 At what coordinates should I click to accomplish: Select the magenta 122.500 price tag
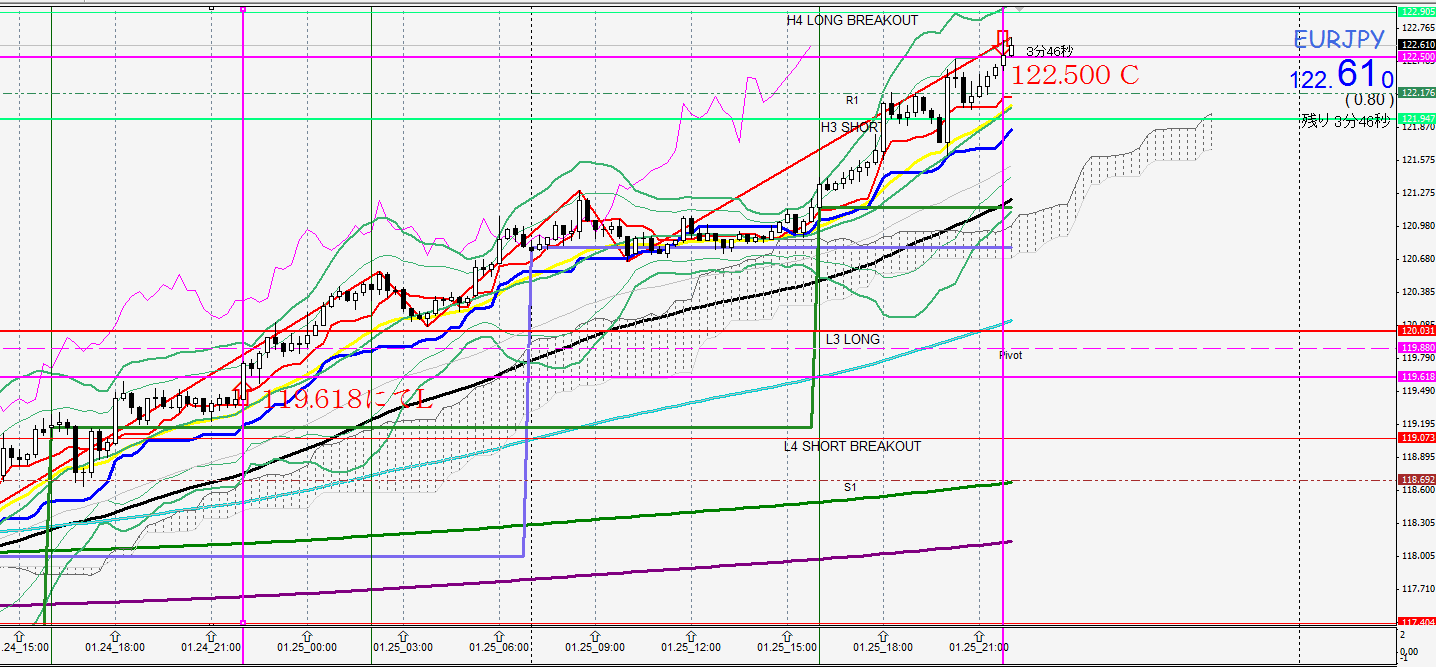[1417, 57]
